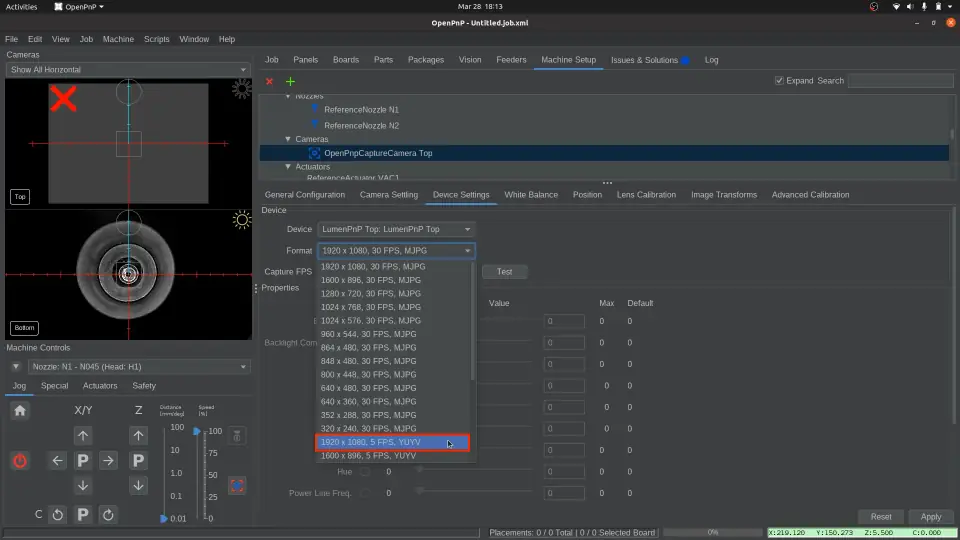The width and height of the screenshot is (960, 540).
Task: Click the X/Y park P button
Action: point(83,461)
